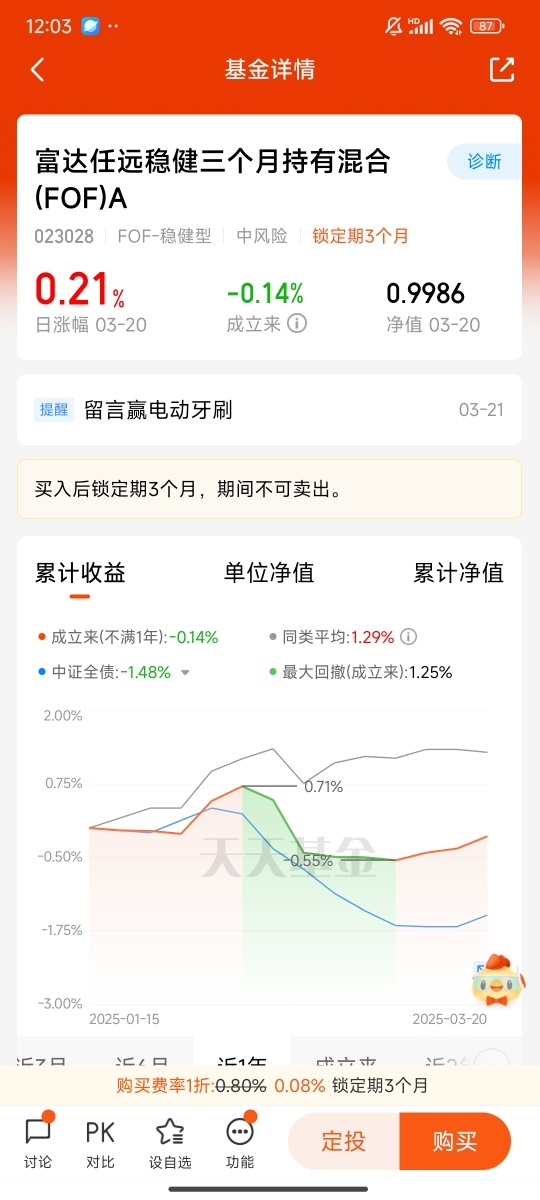Screen dimensions: 540x1200
Task: Switch to 累计净值 tab
Action: [459, 573]
